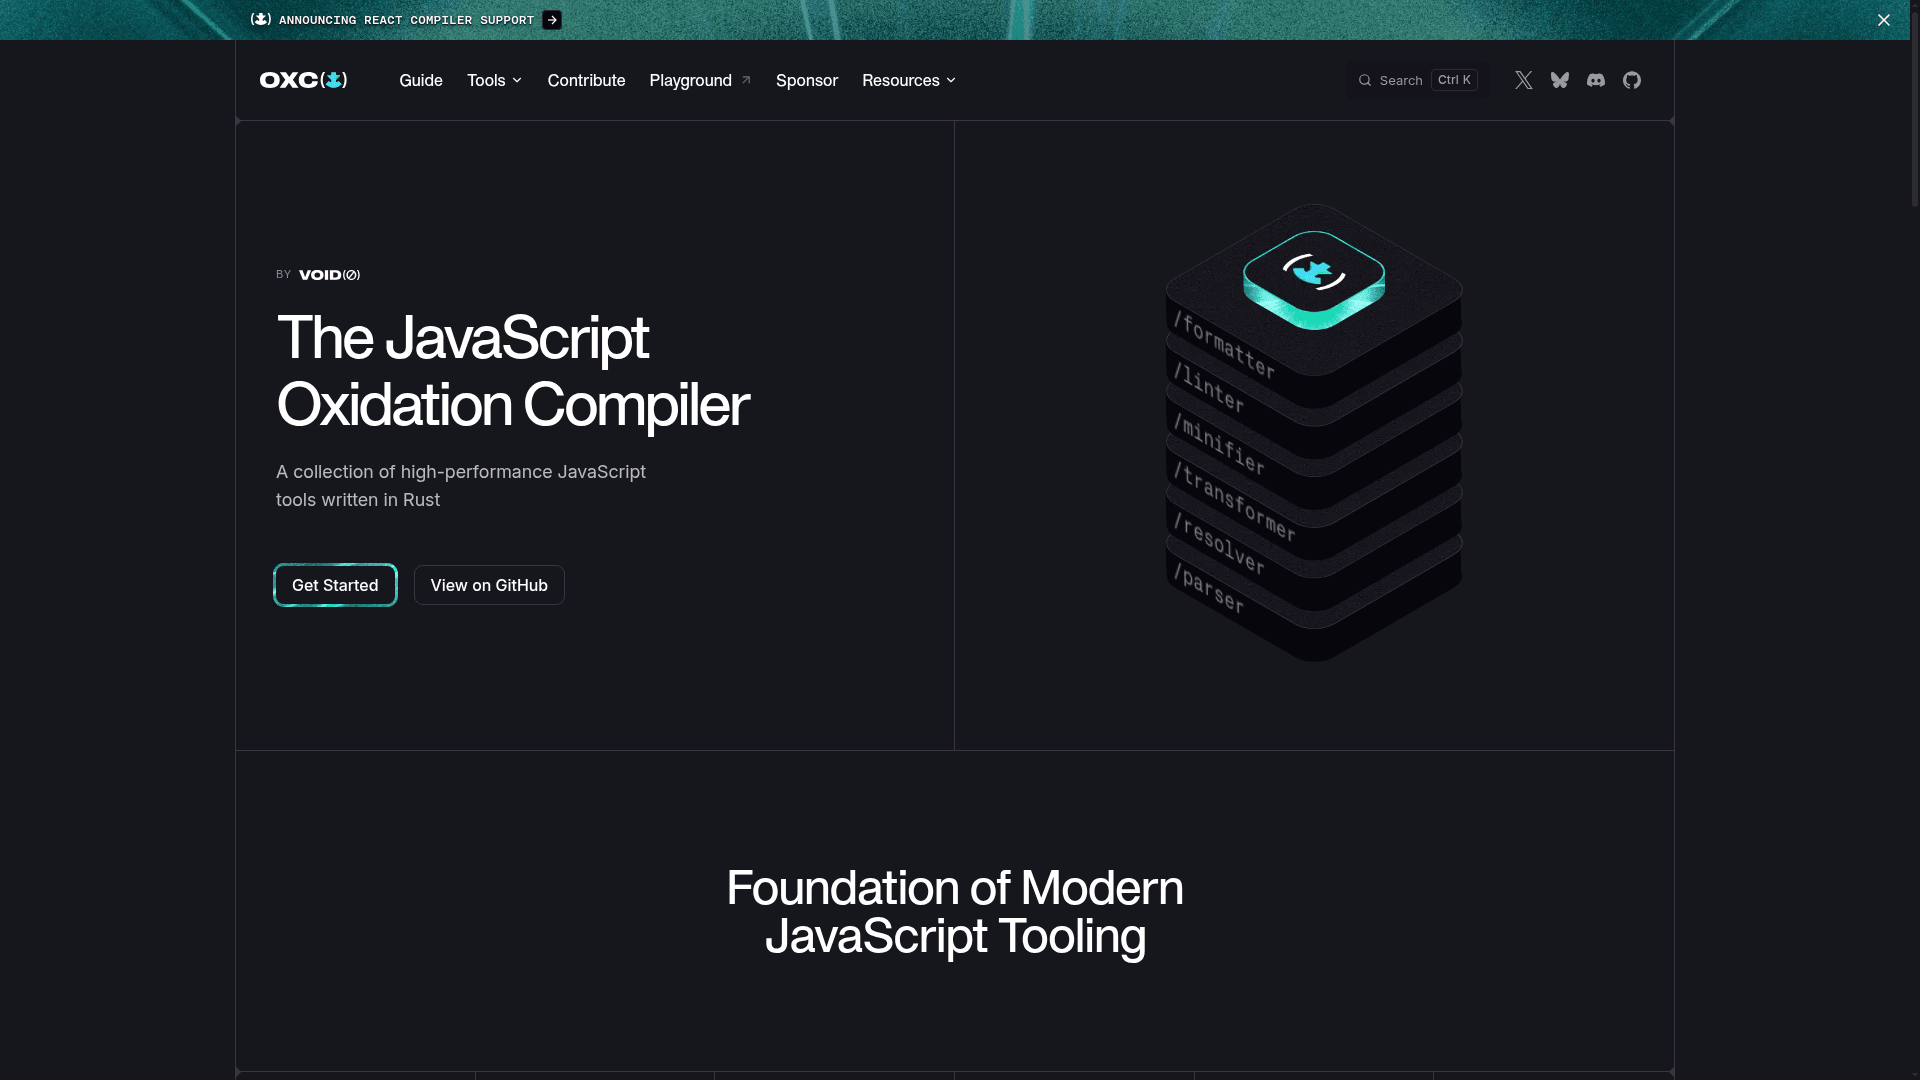
Task: Visit the Sponsor page
Action: pos(807,80)
